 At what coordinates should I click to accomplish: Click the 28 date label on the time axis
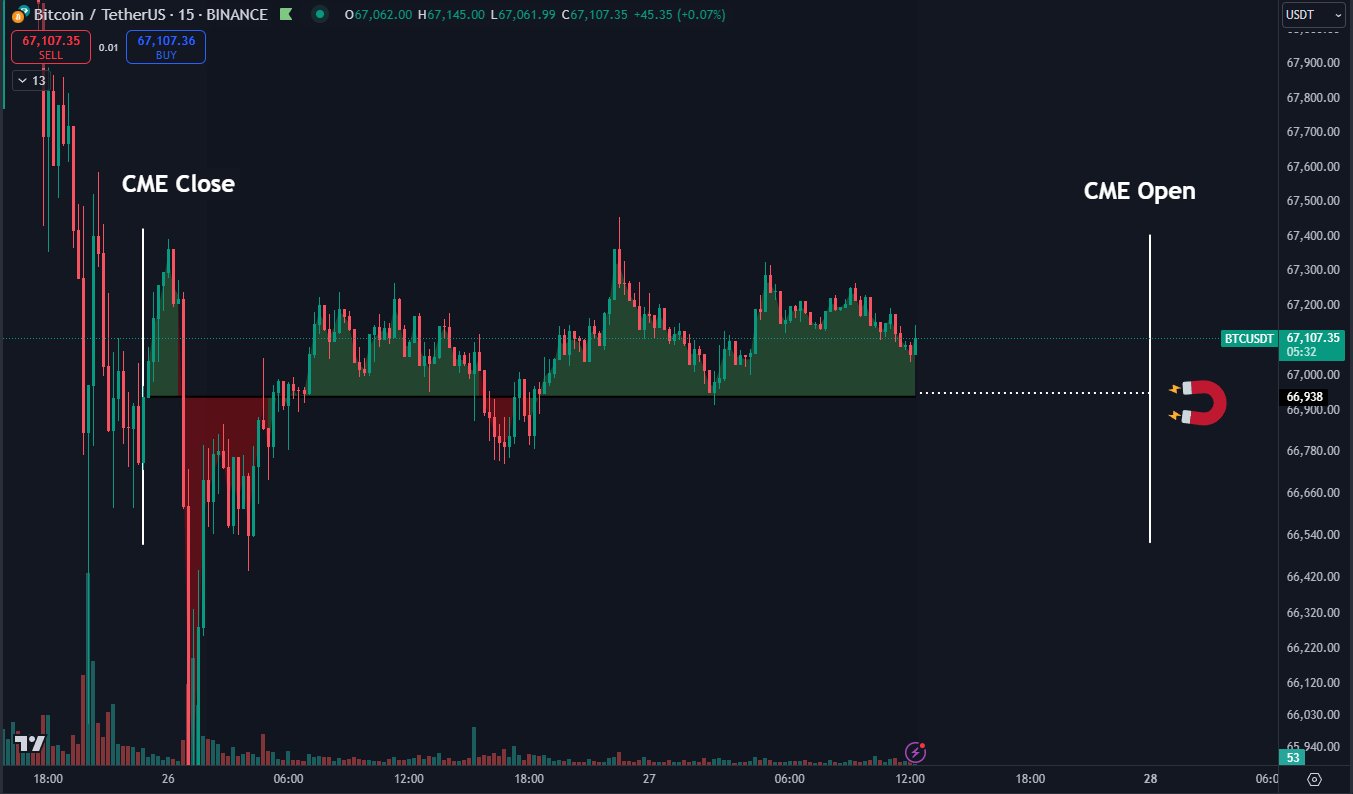point(1150,777)
